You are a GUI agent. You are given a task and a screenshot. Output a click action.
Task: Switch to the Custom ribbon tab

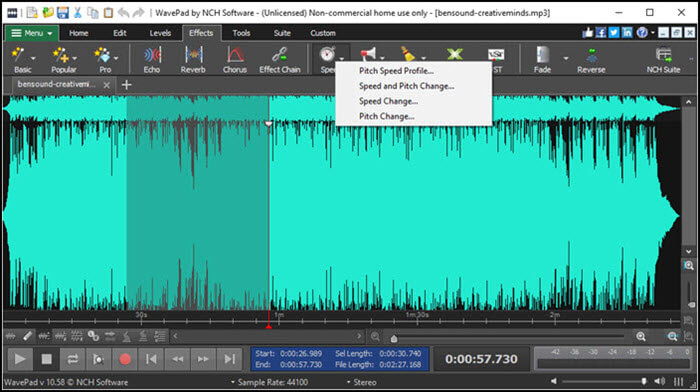click(323, 33)
